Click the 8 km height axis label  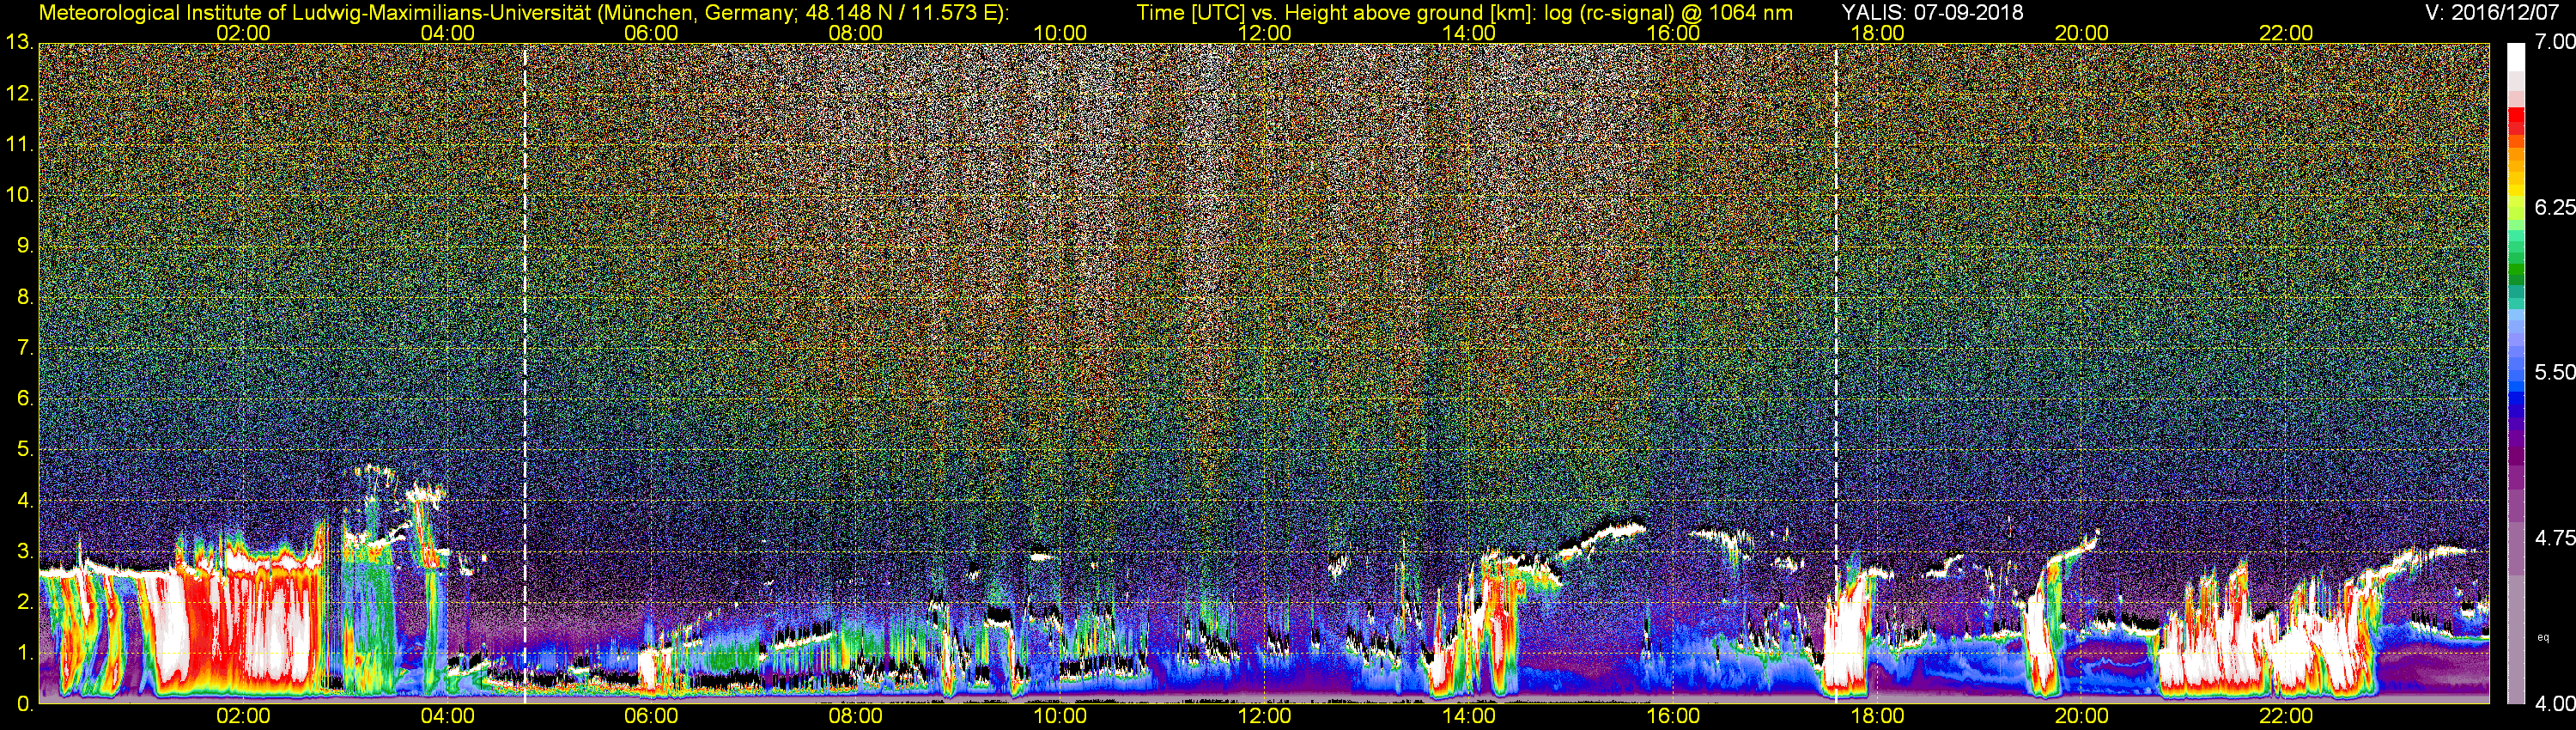click(x=25, y=297)
